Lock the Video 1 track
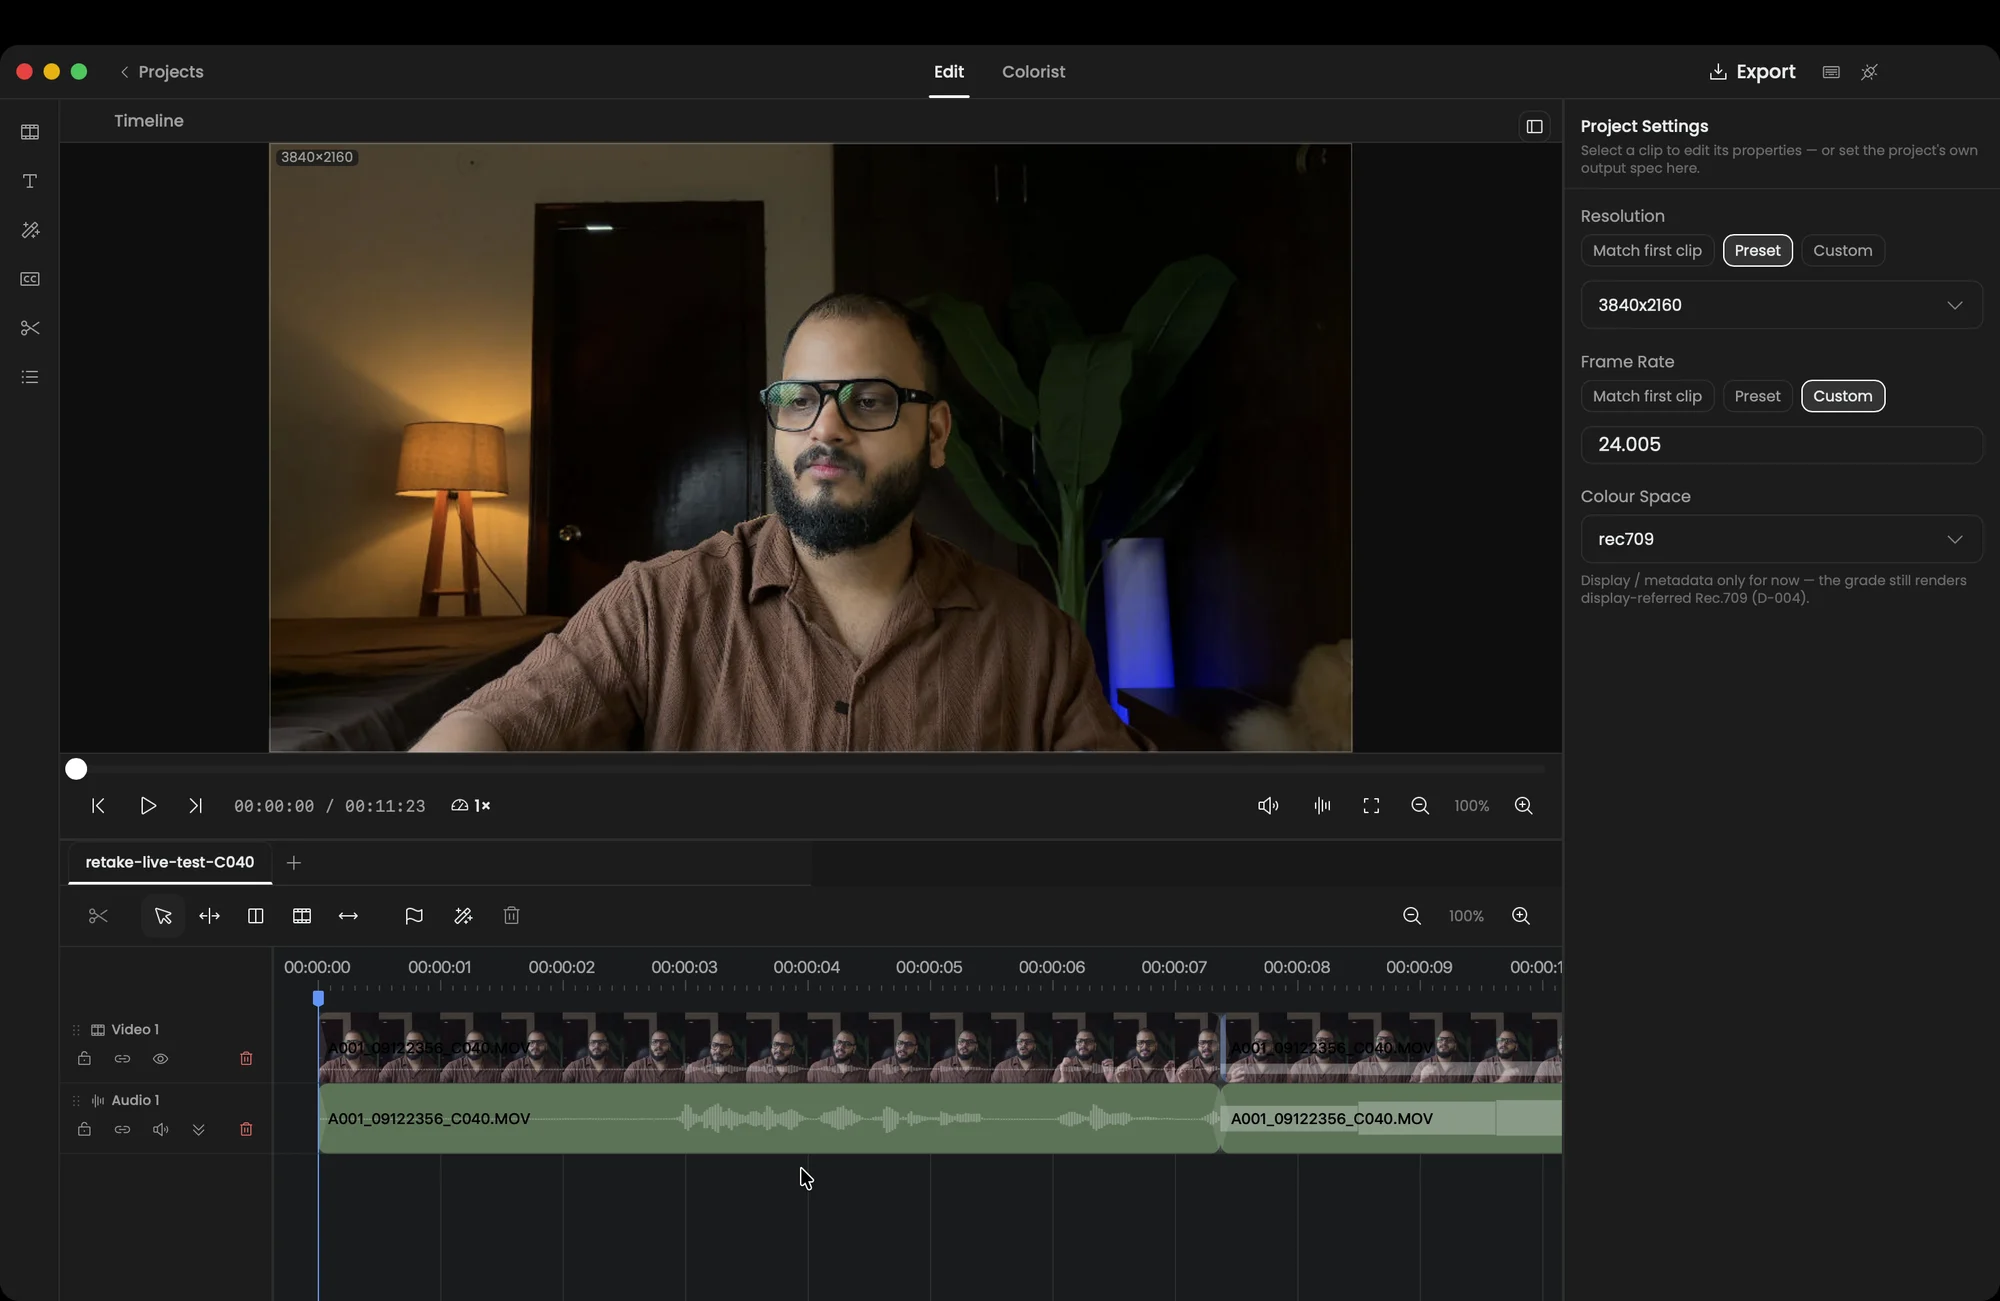The height and width of the screenshot is (1301, 2000). [84, 1059]
